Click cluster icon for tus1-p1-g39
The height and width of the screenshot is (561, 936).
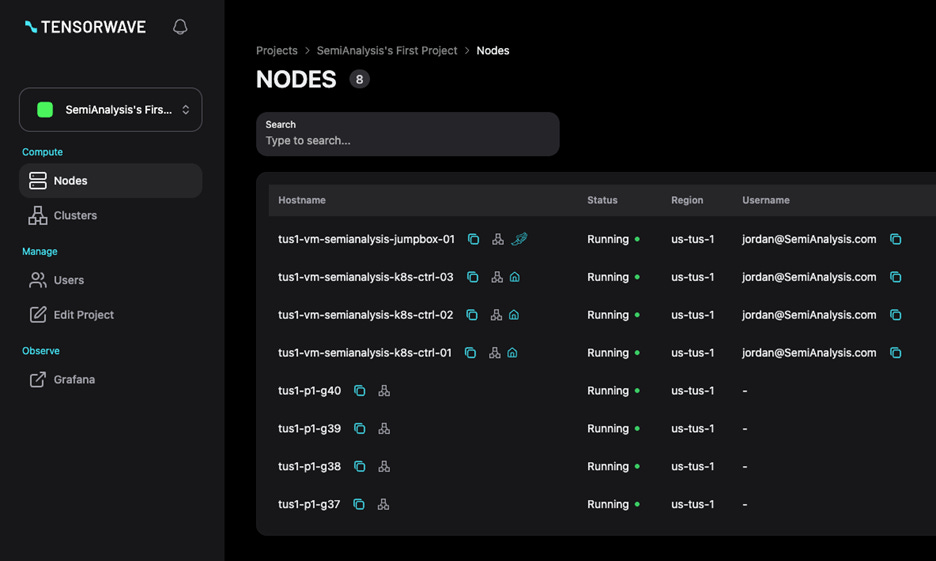coord(384,429)
